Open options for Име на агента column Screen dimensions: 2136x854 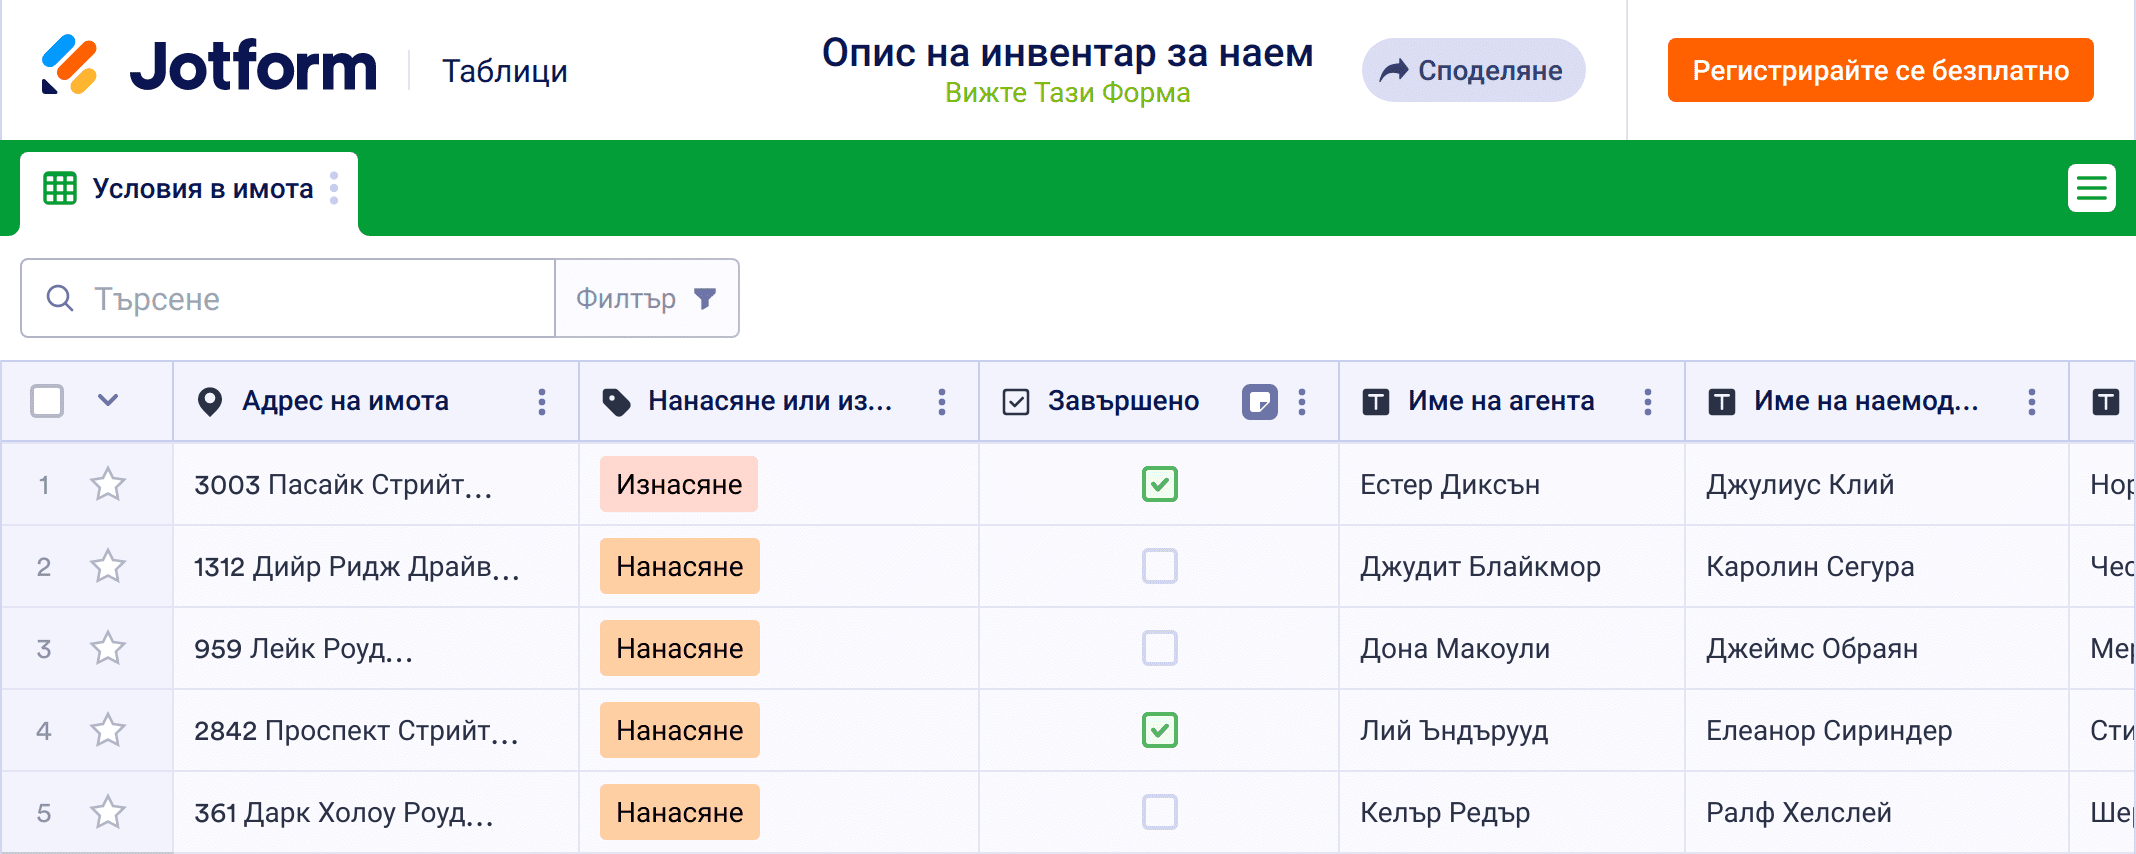coord(1648,402)
